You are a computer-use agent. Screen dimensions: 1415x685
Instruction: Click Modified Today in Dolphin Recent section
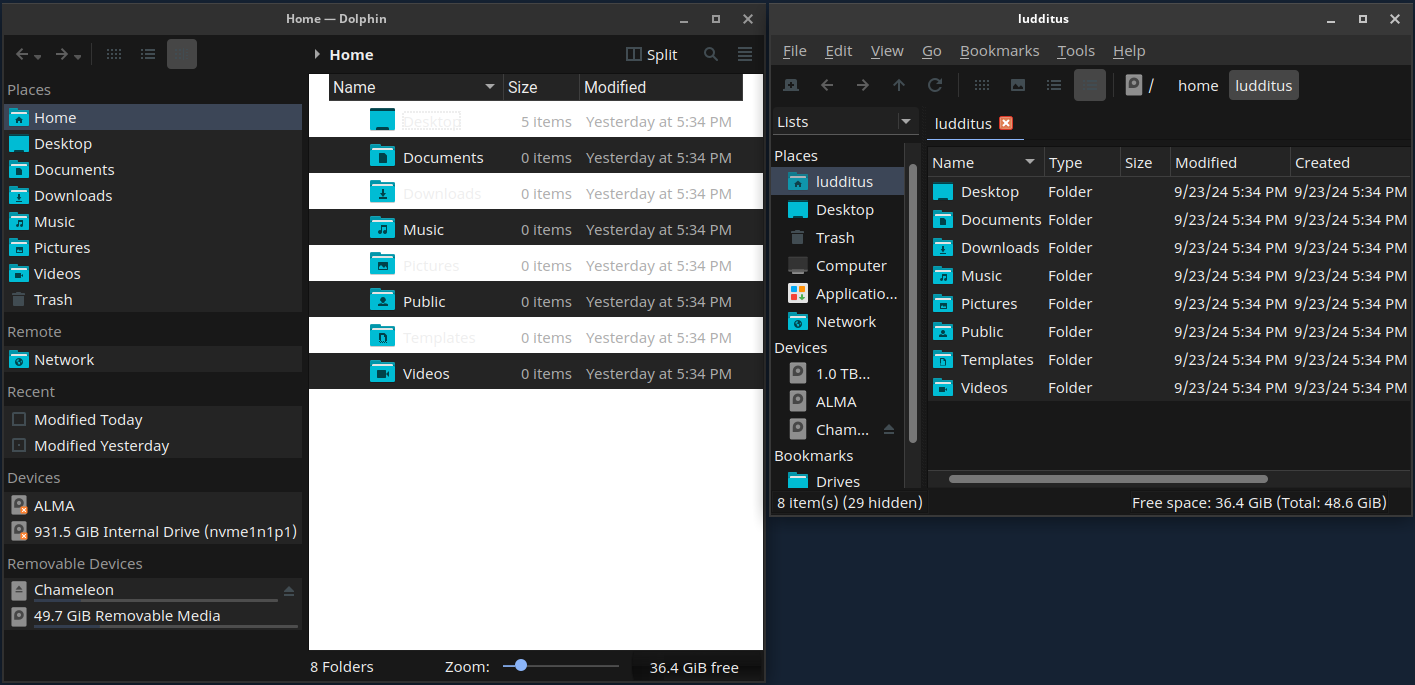pos(88,420)
